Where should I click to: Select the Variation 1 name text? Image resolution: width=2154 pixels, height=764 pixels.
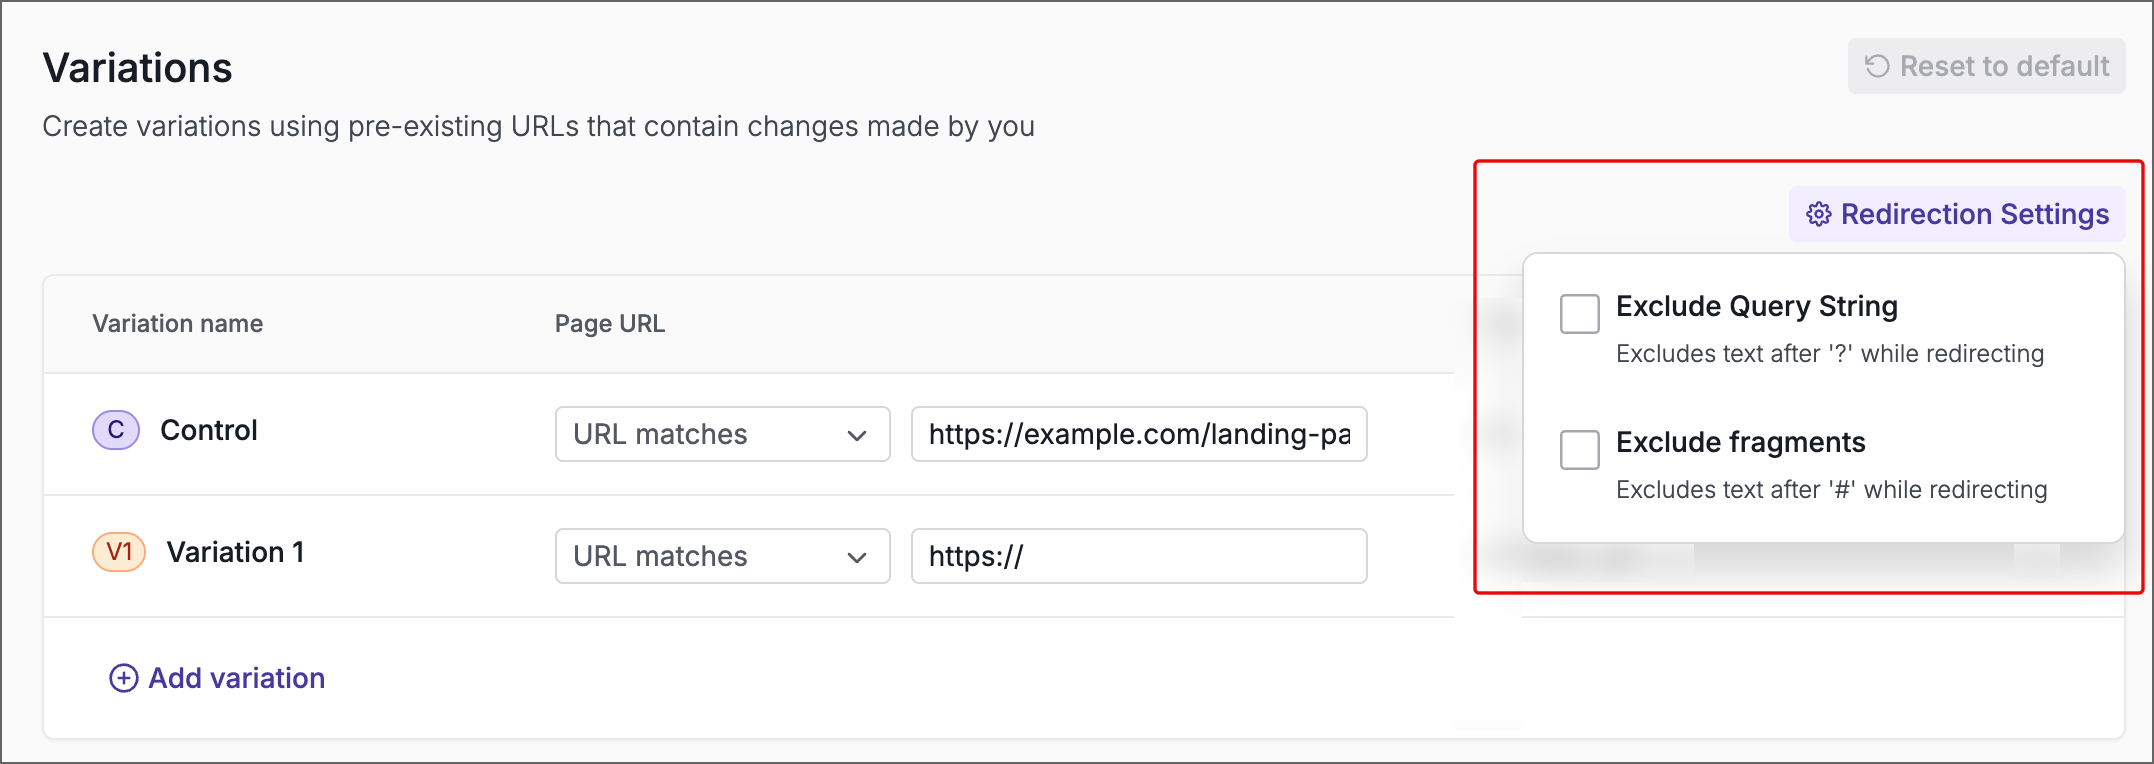pyautogui.click(x=235, y=552)
